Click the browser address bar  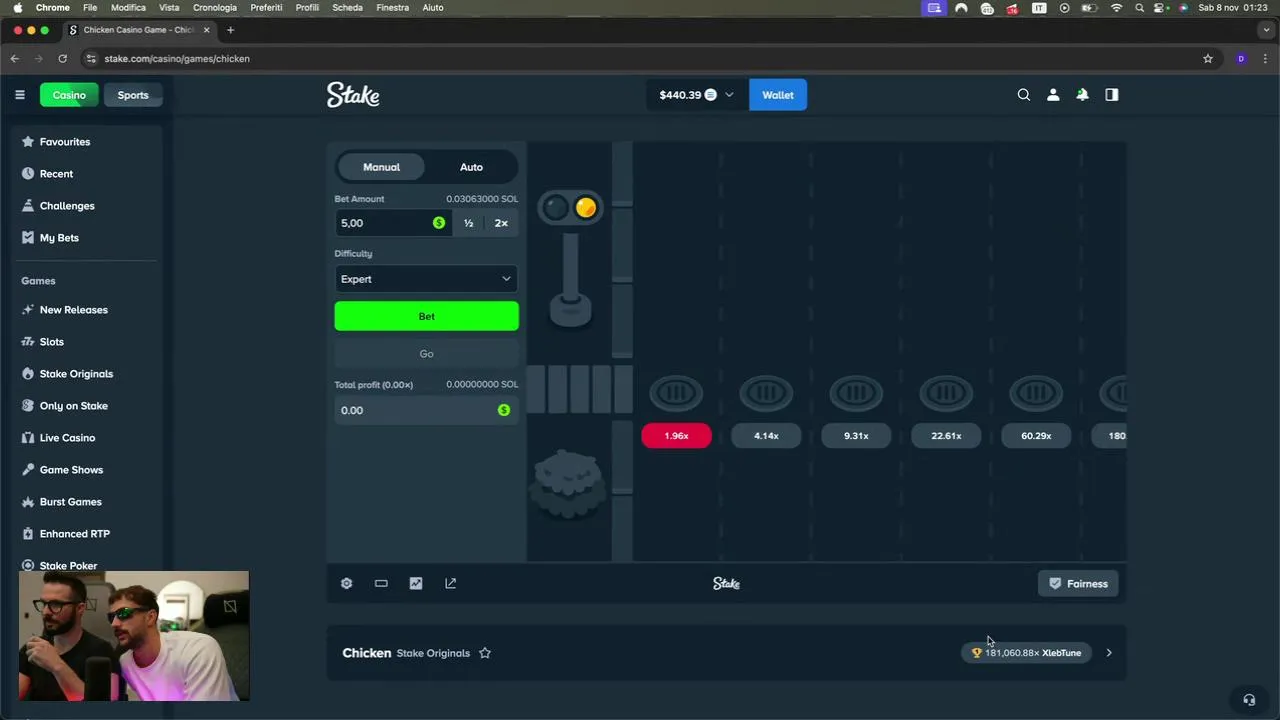[x=638, y=59]
